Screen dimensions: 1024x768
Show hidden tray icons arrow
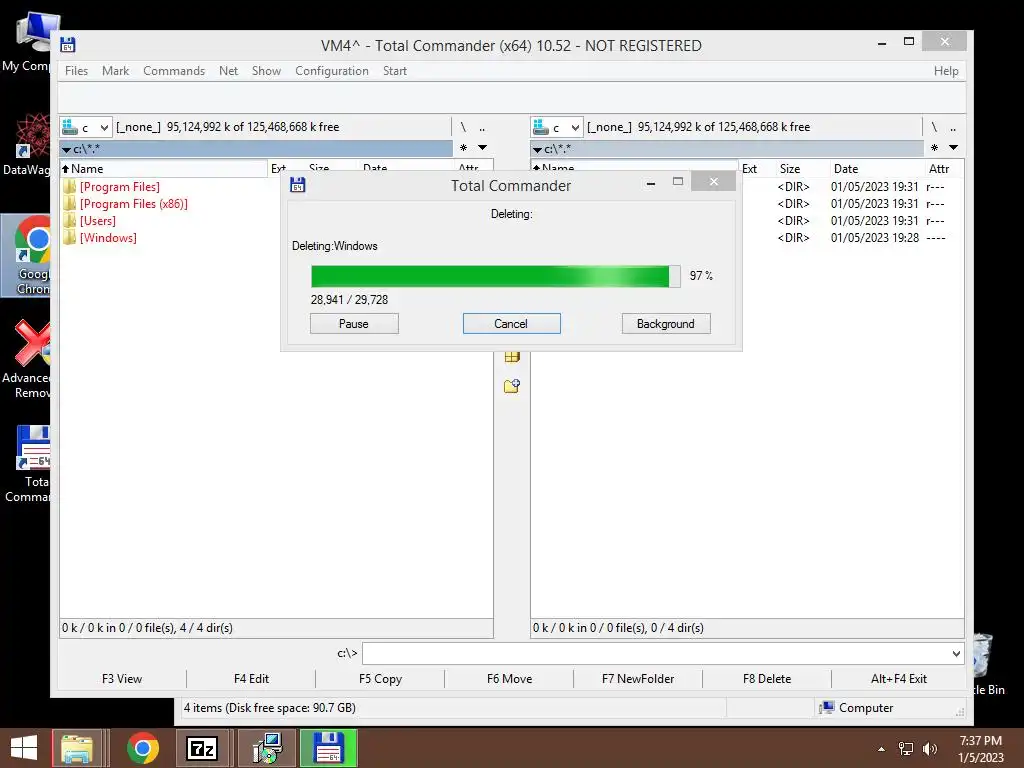[882, 749]
